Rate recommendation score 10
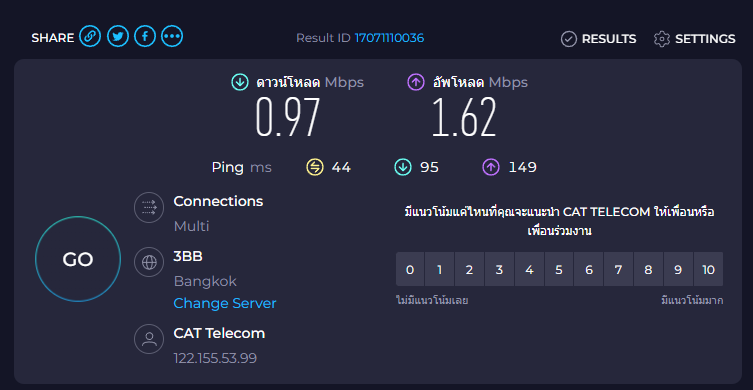 pyautogui.click(x=708, y=269)
